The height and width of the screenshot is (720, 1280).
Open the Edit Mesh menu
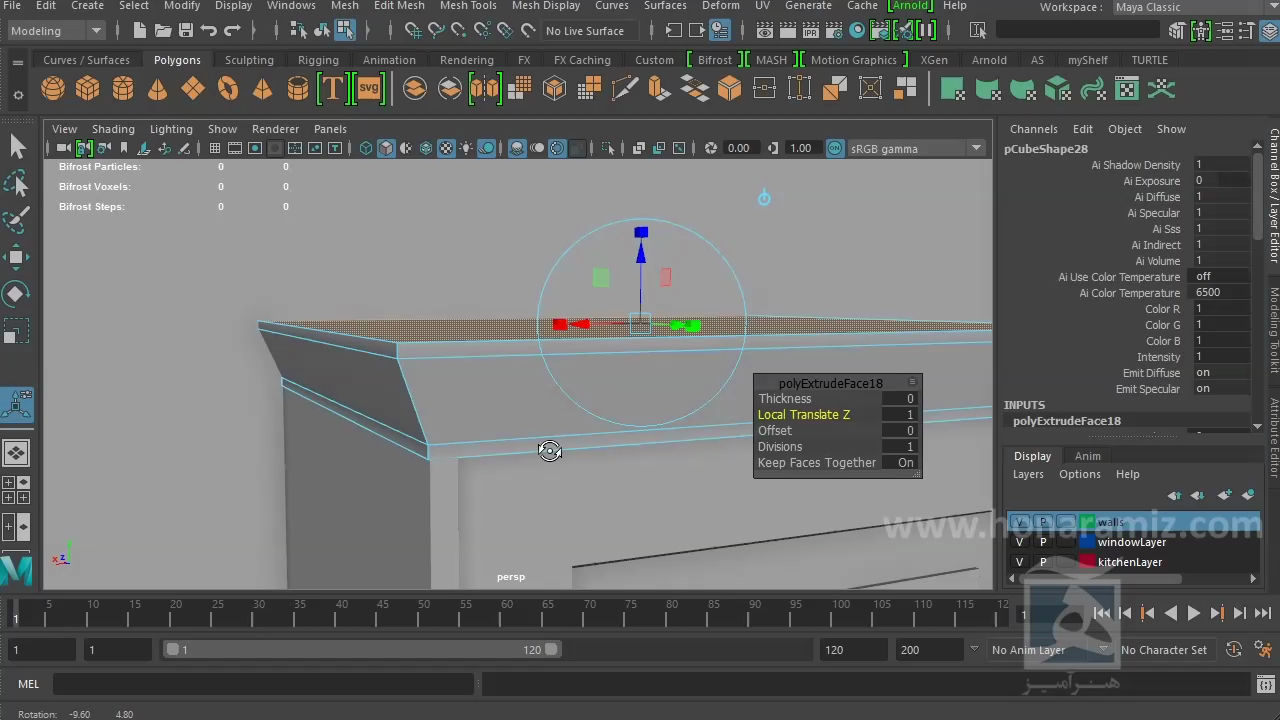tap(399, 6)
